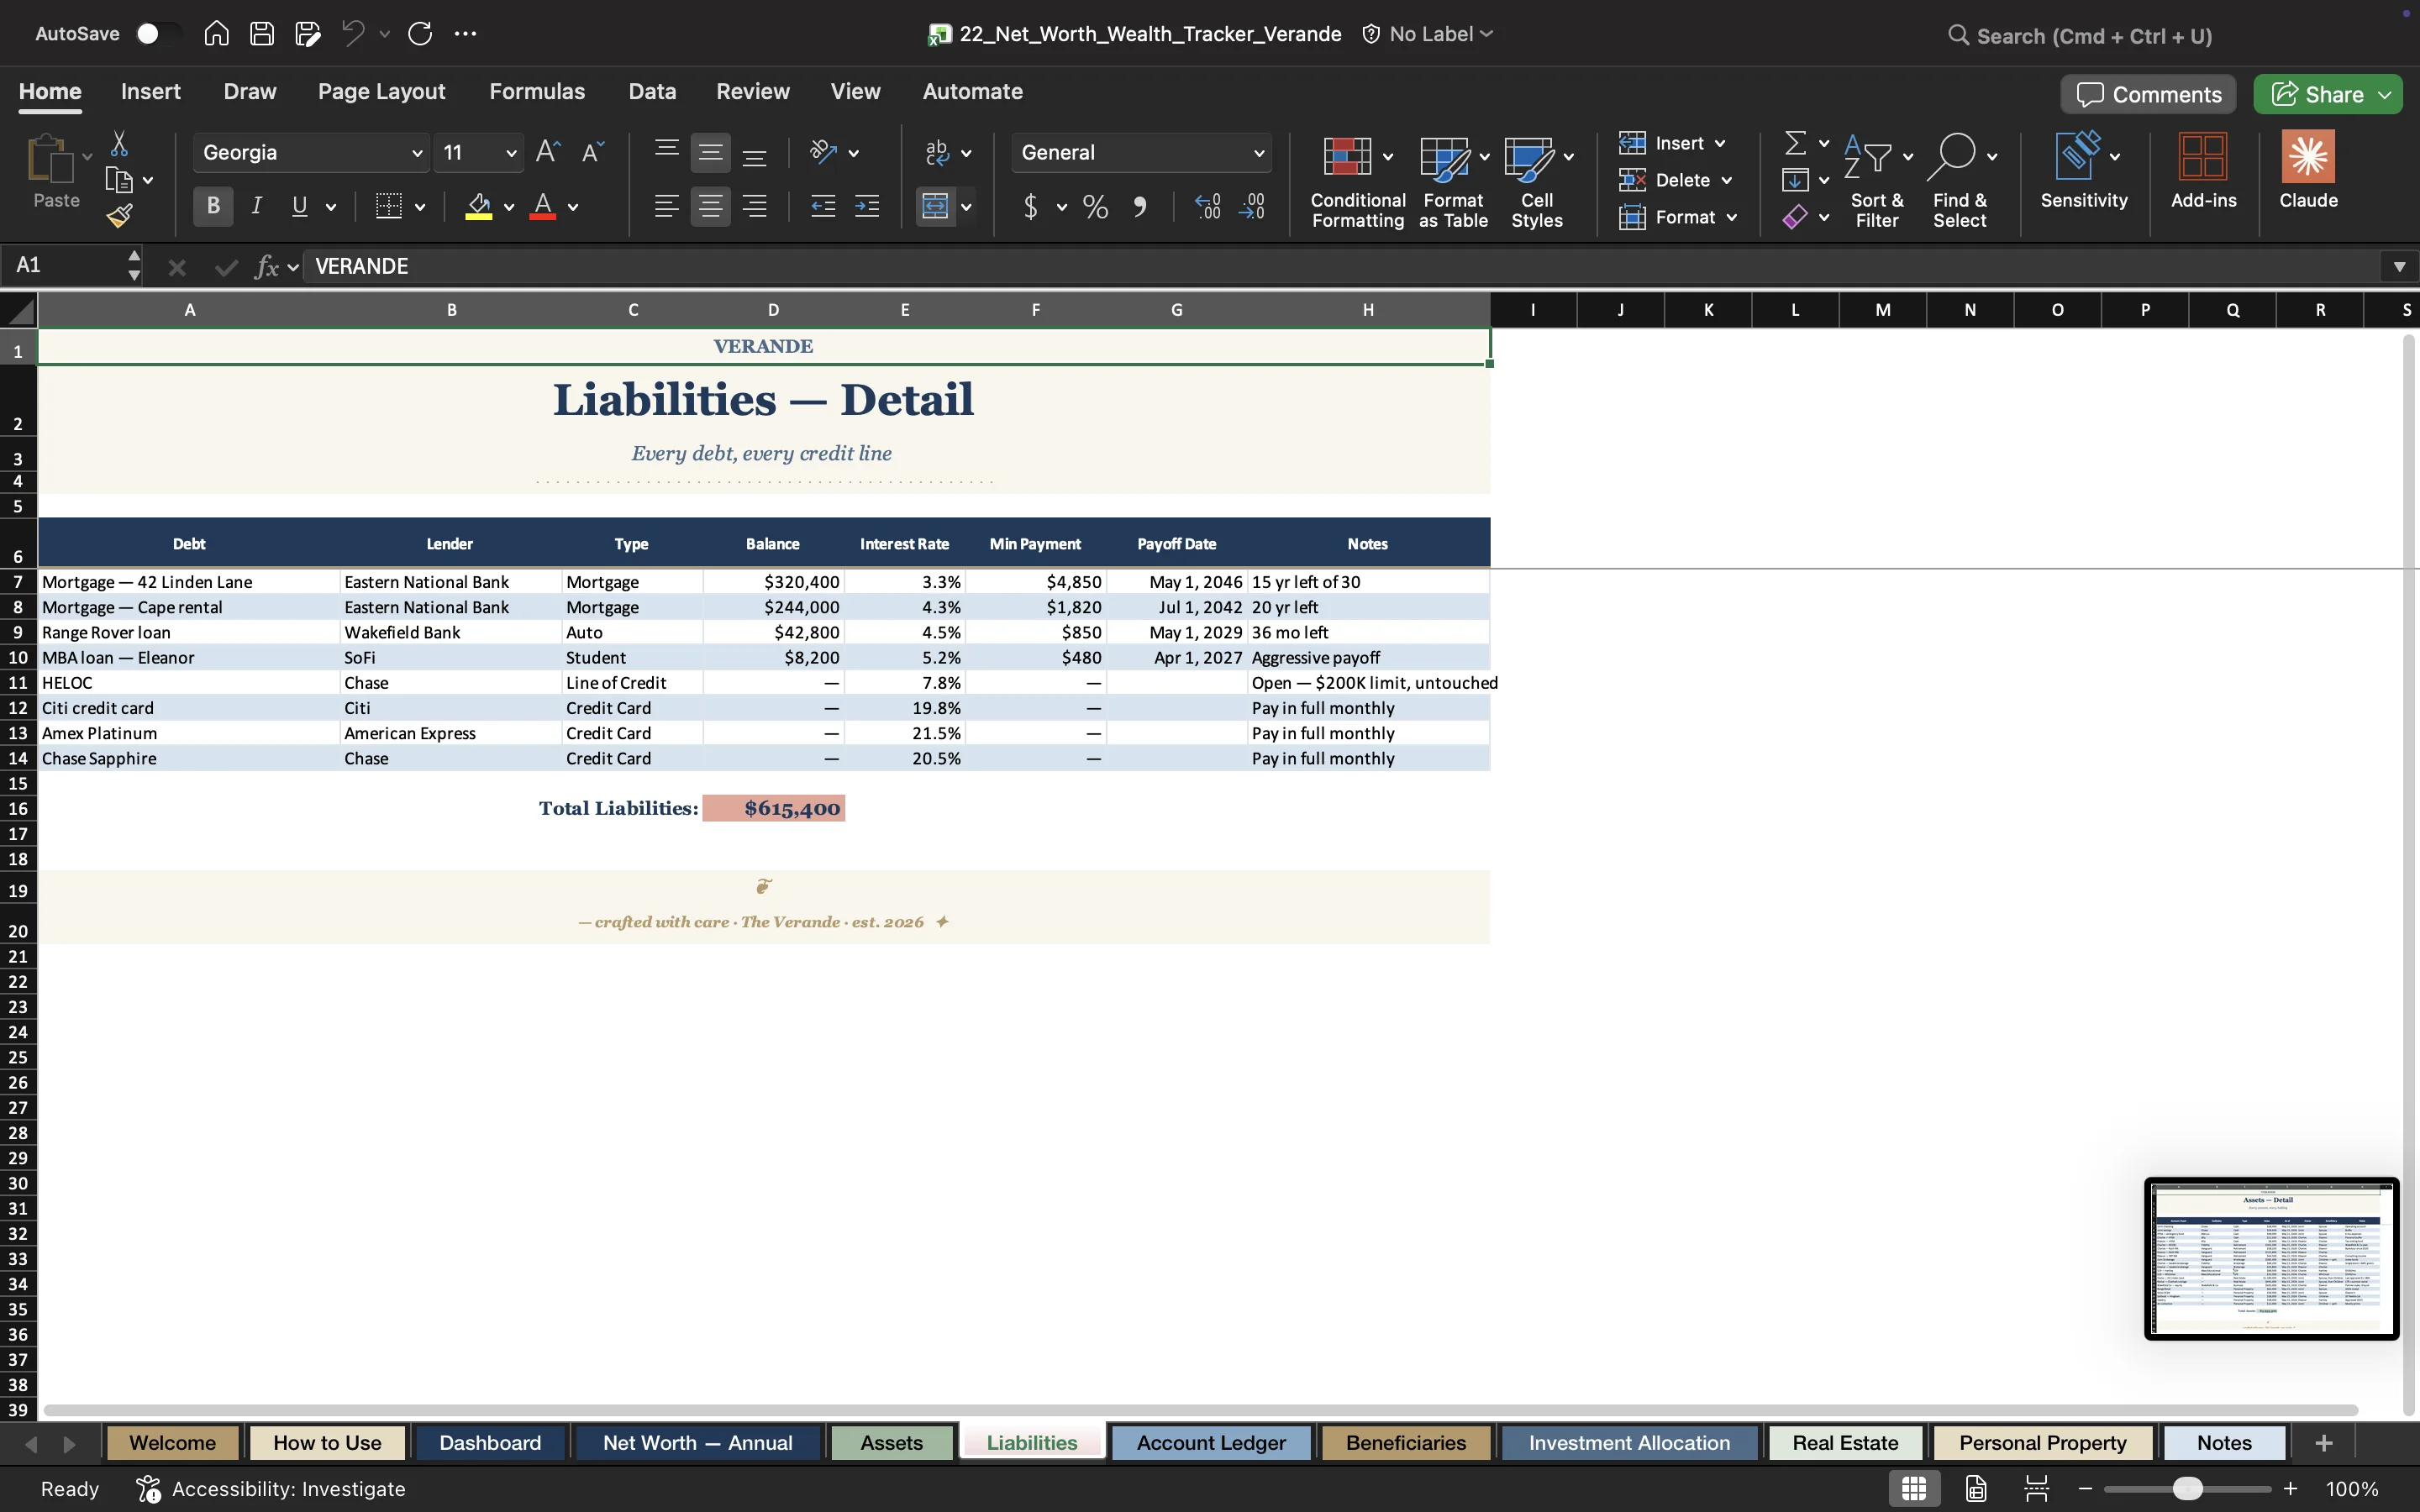The height and width of the screenshot is (1512, 2420).
Task: Click Accessibility: Investigate in status bar
Action: [x=271, y=1488]
